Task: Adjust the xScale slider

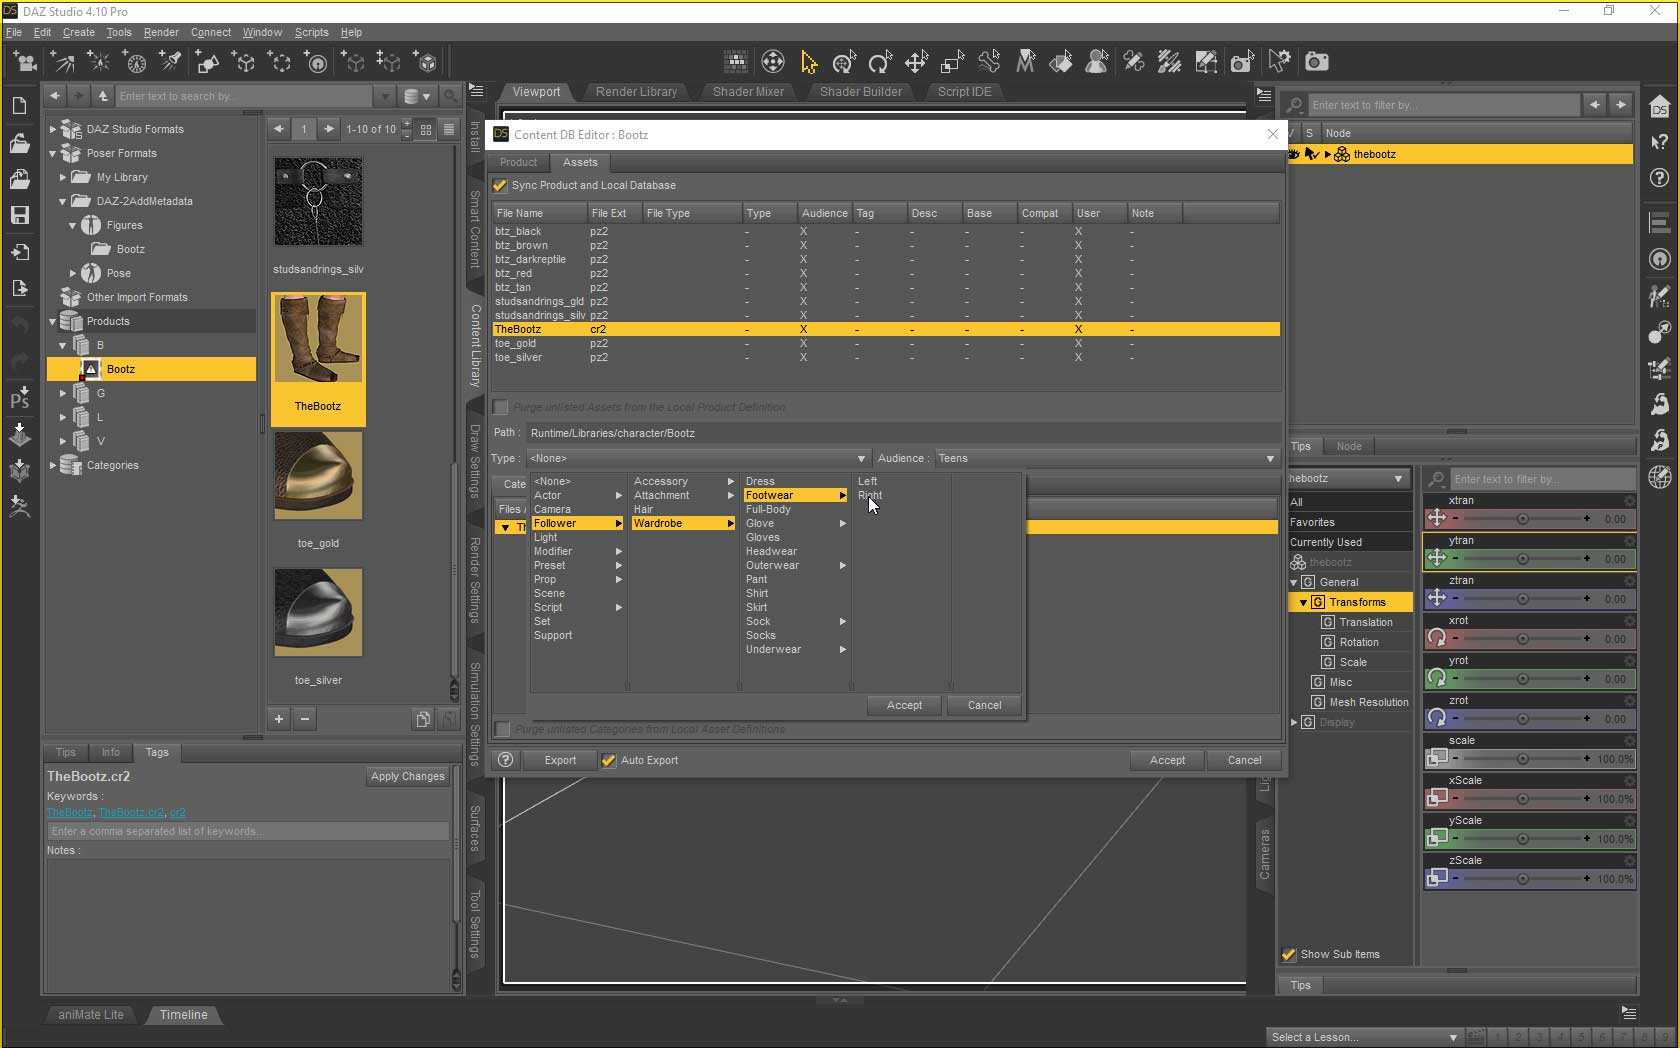Action: 1522,799
